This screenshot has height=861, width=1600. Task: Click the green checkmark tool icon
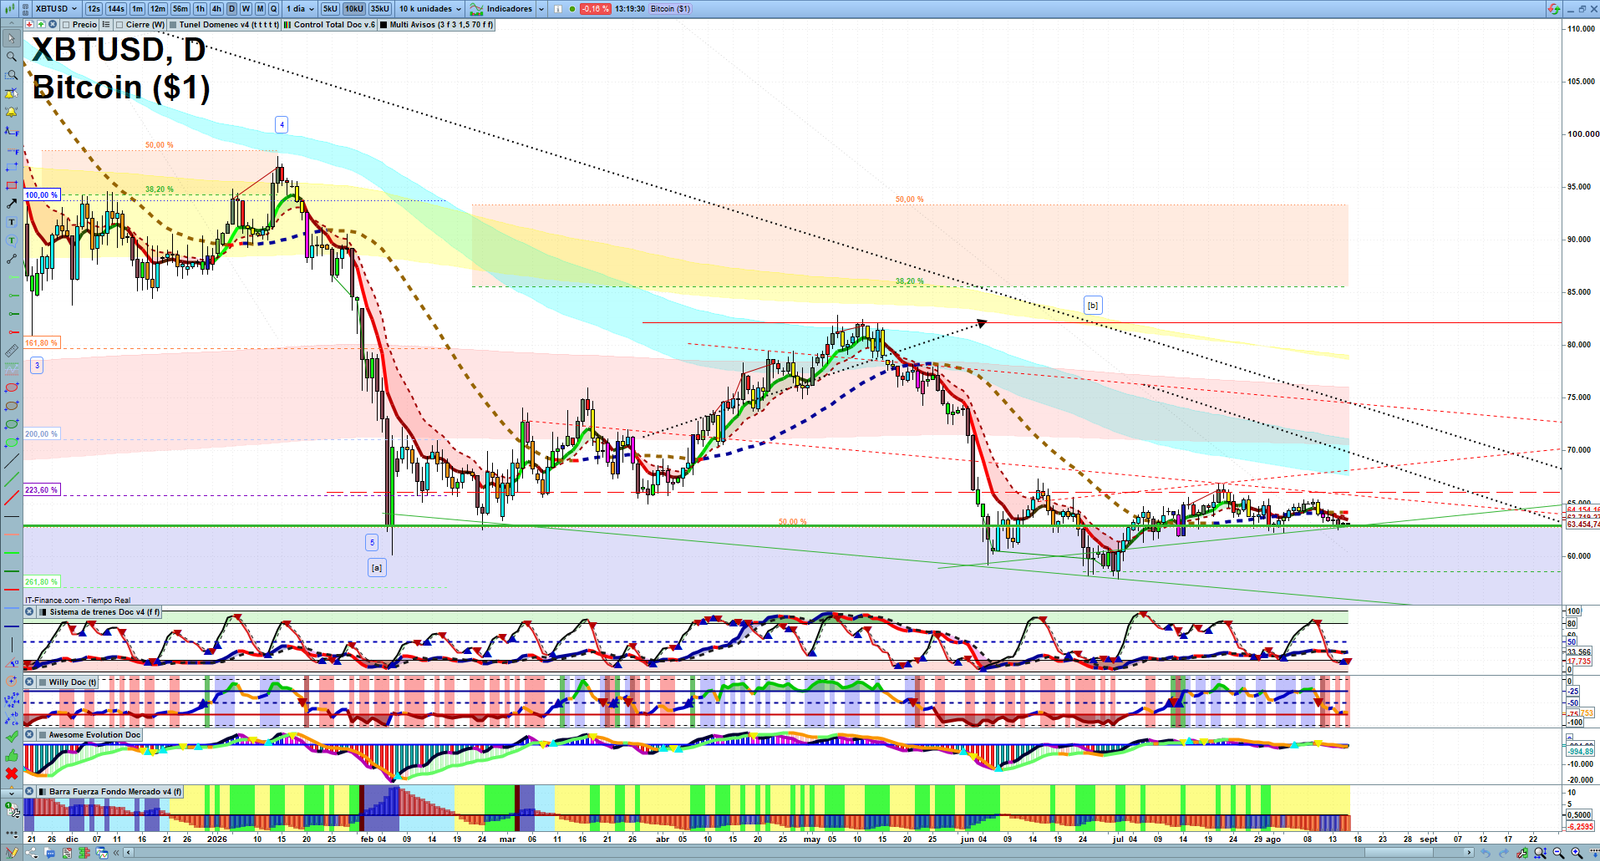pyautogui.click(x=11, y=737)
